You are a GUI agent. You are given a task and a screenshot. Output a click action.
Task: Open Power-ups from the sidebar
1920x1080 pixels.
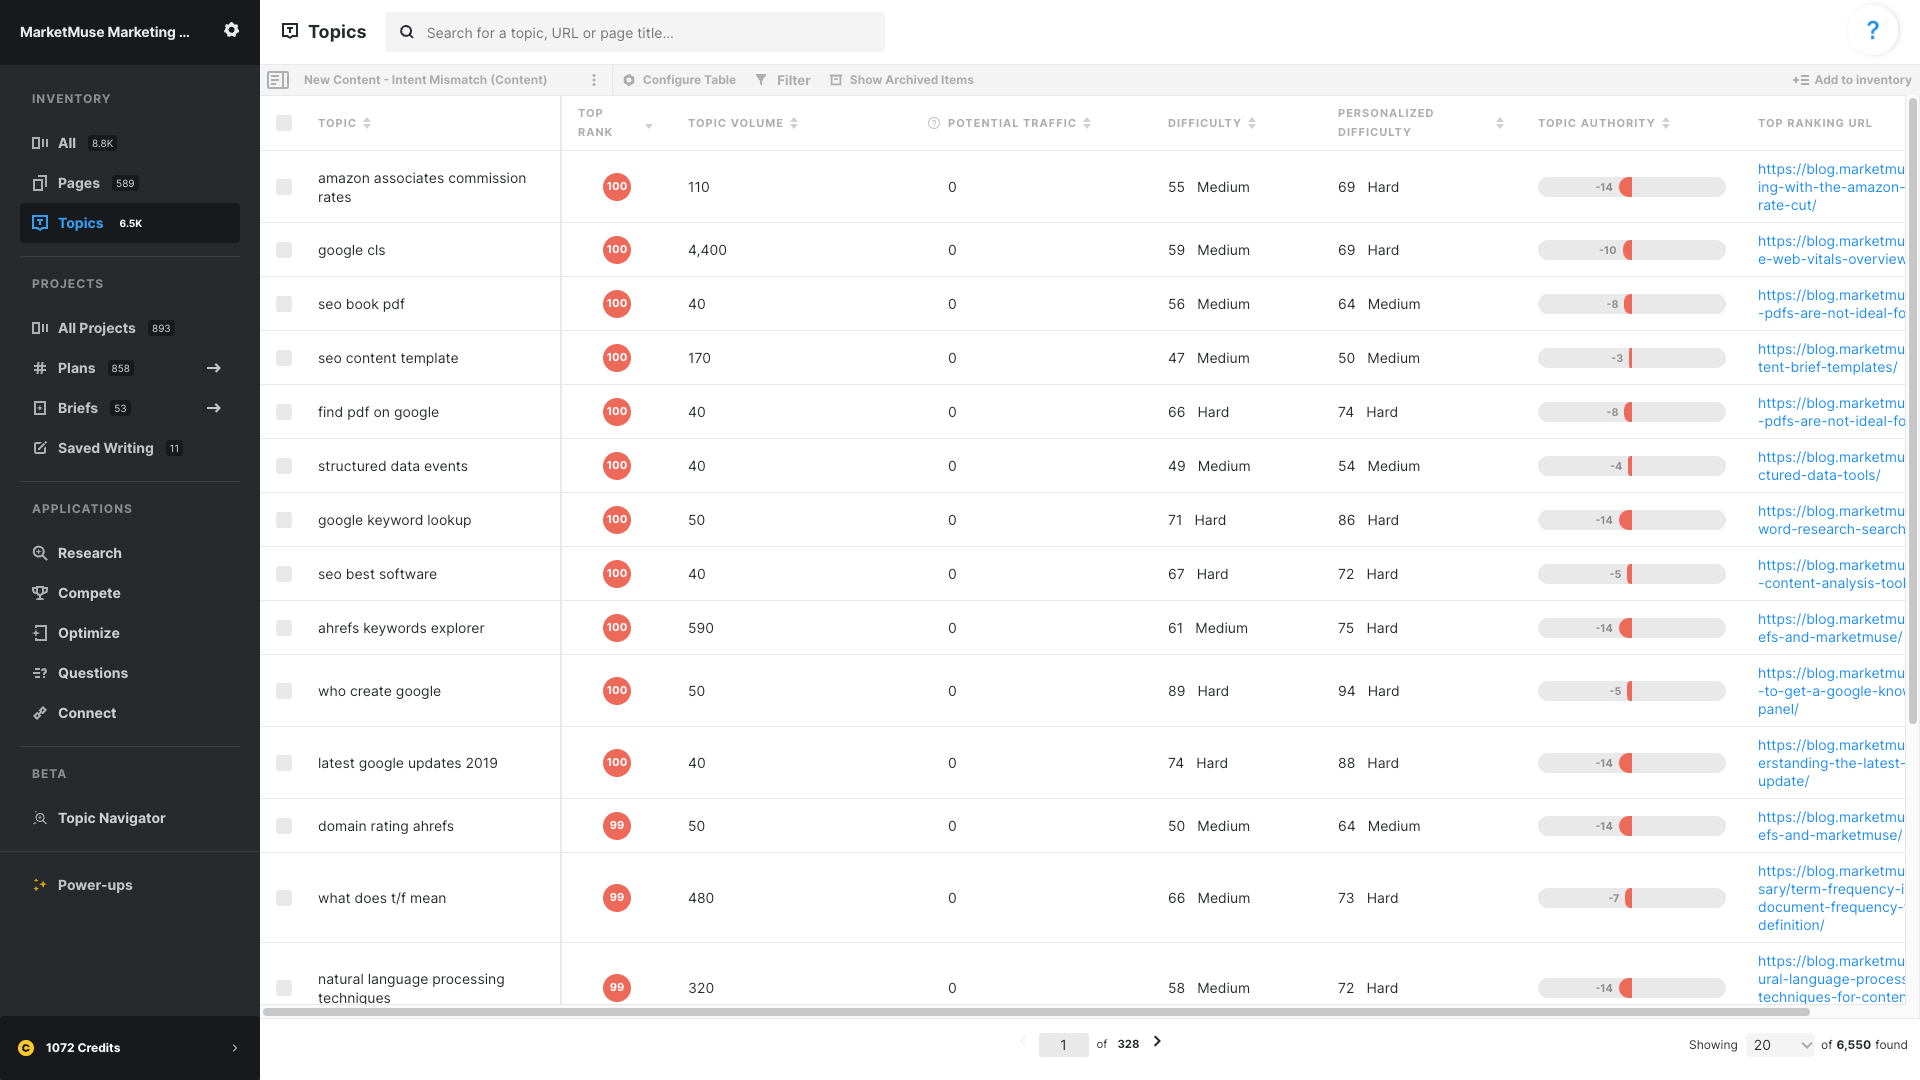coord(94,884)
